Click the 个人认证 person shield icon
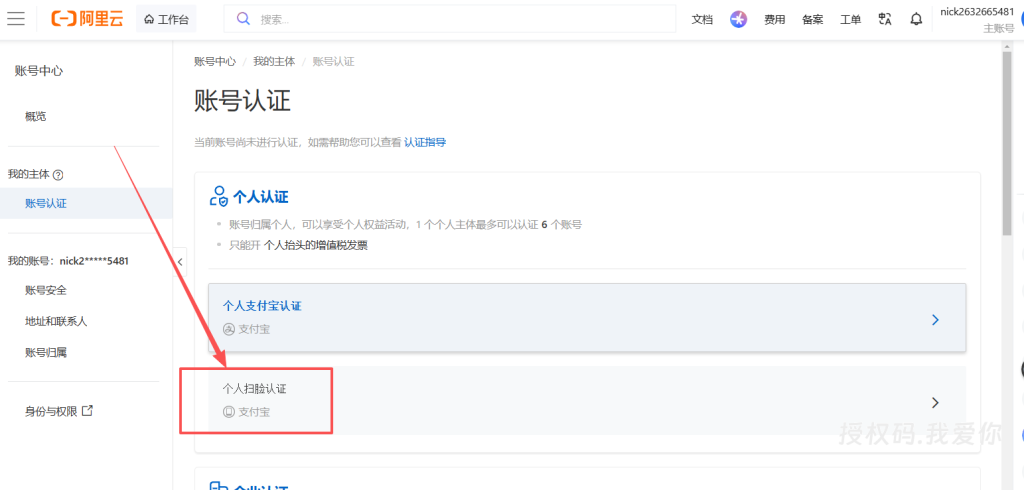The width and height of the screenshot is (1024, 490). pos(218,196)
